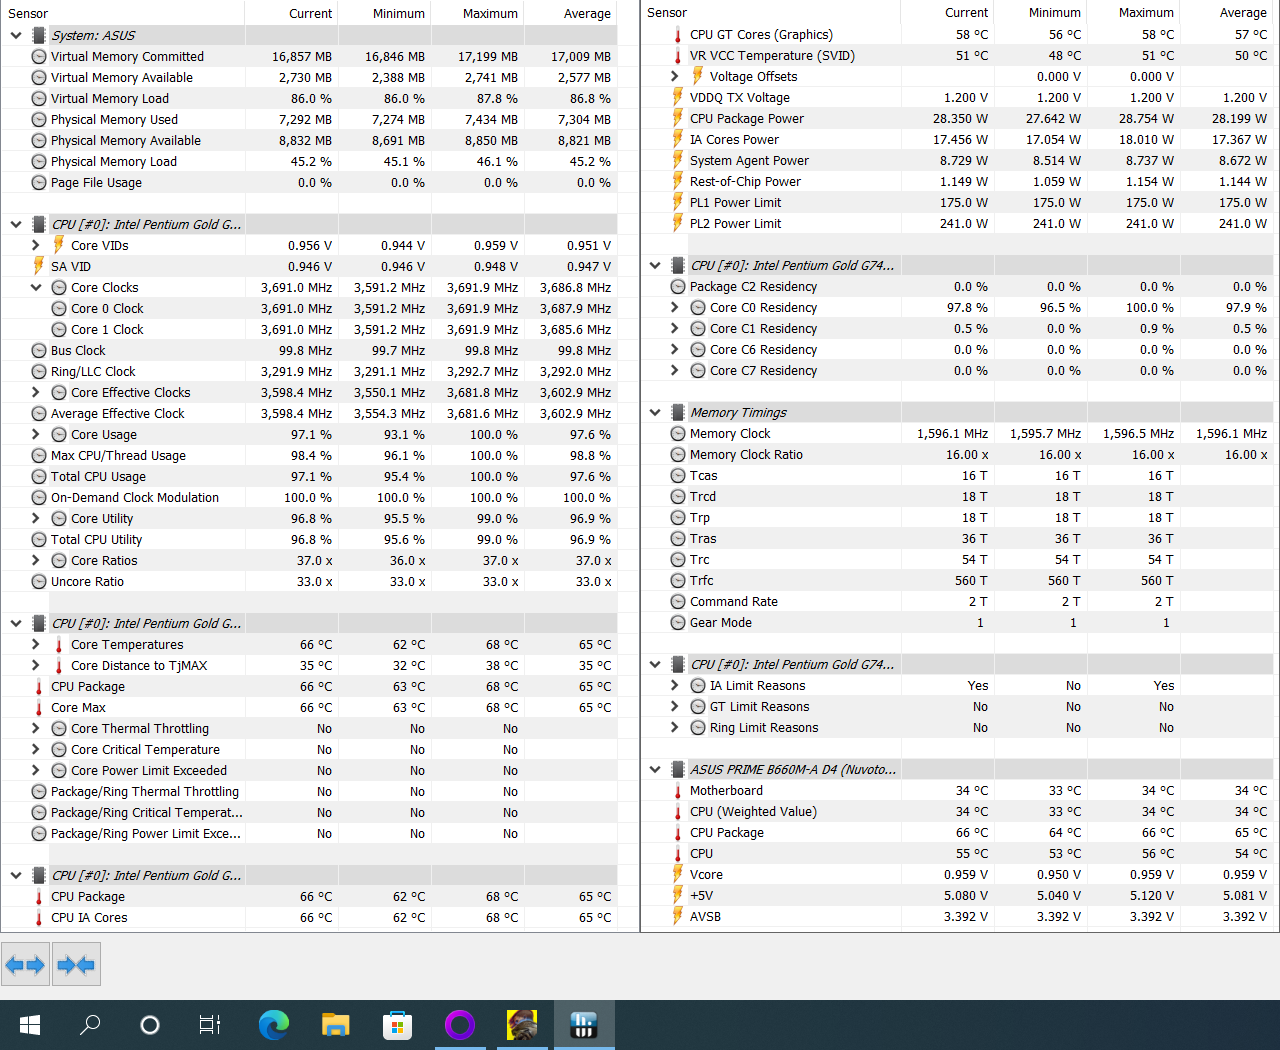Select the Package C2 Residency row
Screen dimensions: 1280x1050
pyautogui.click(x=958, y=286)
